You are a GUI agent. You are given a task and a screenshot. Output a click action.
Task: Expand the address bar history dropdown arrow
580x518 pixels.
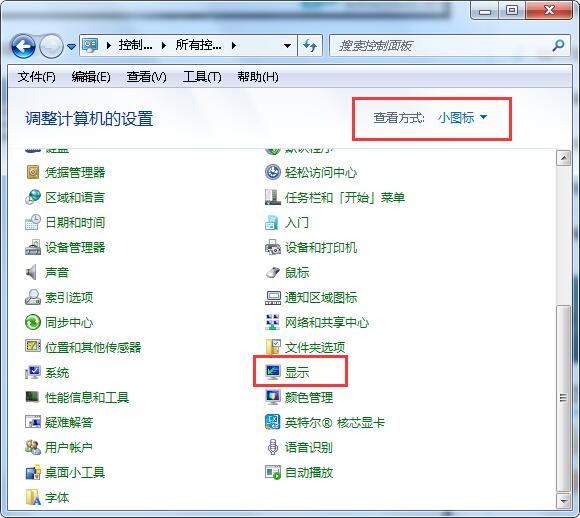point(287,46)
